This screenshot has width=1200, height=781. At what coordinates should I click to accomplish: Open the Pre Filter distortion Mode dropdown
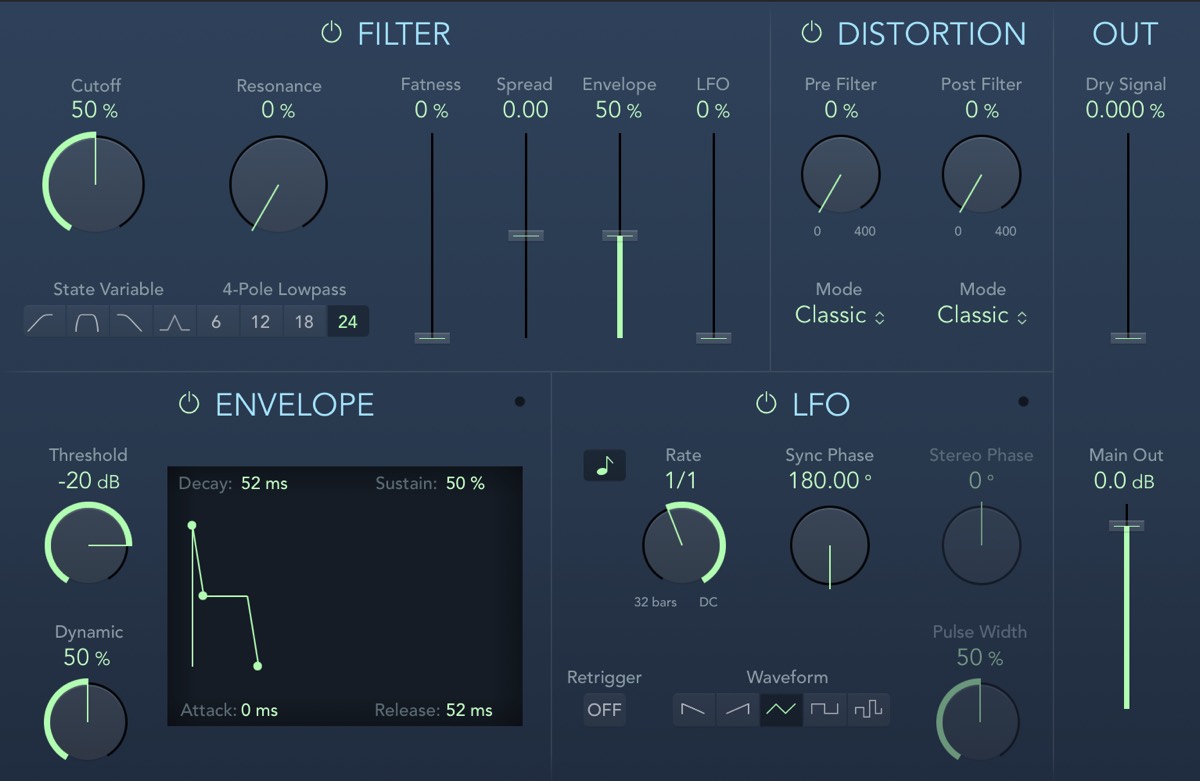point(840,315)
